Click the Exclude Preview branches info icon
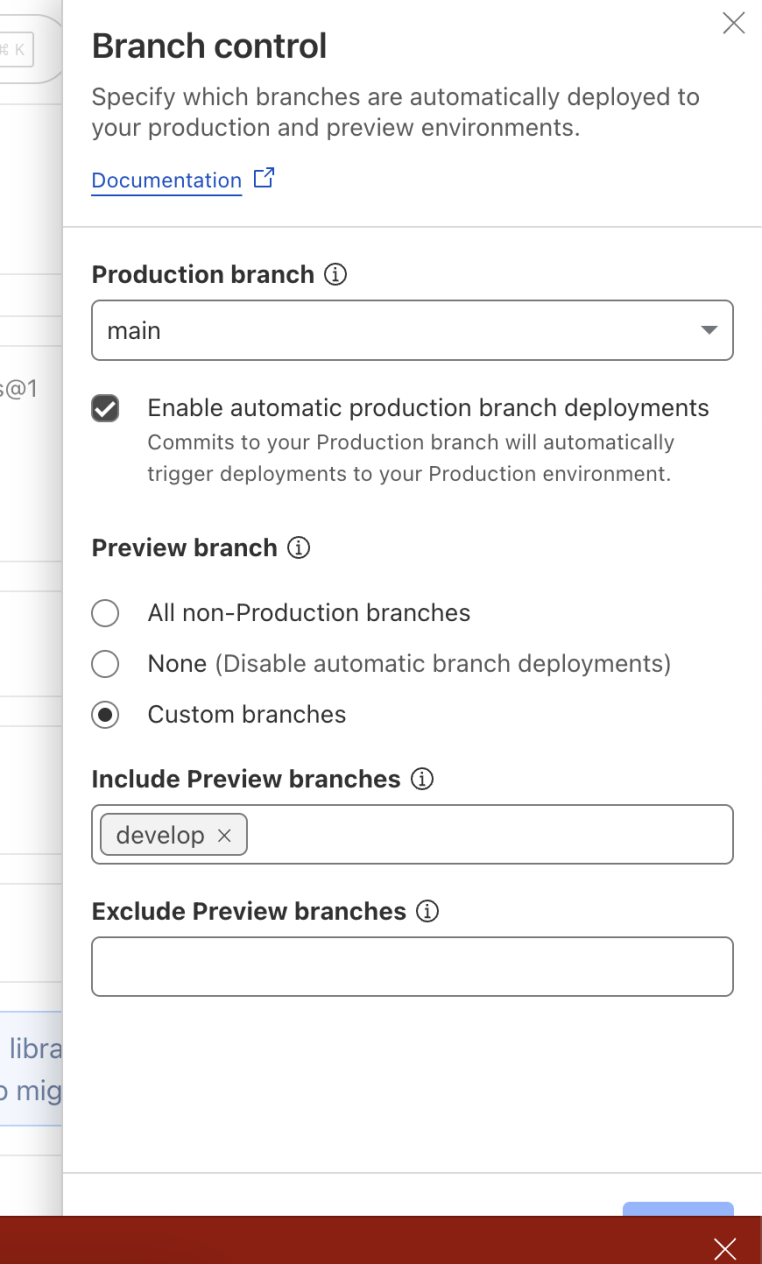Screen dimensions: 762x1264 (427, 912)
